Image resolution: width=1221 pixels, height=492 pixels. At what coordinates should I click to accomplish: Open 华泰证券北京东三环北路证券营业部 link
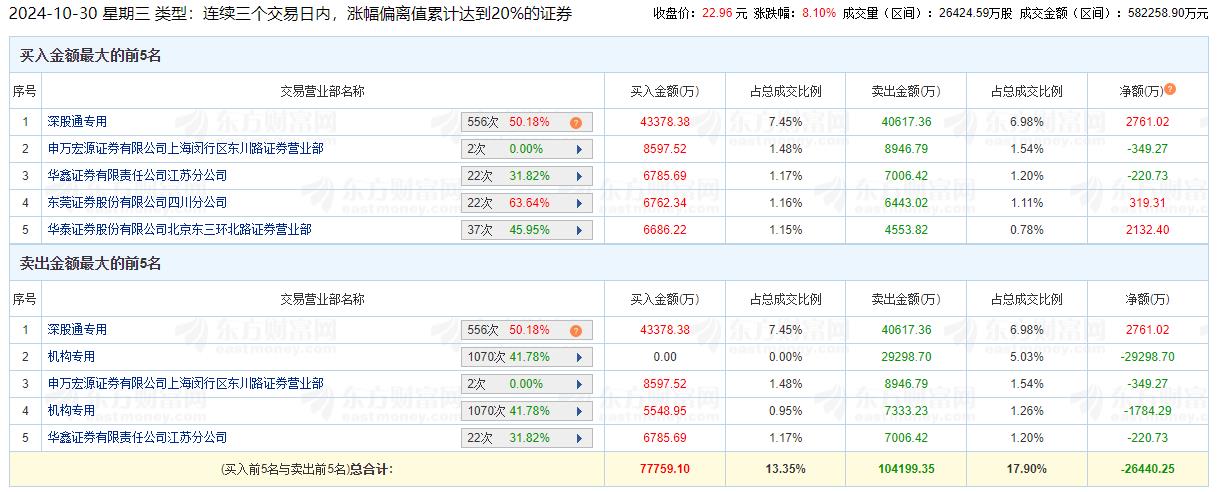(x=179, y=229)
